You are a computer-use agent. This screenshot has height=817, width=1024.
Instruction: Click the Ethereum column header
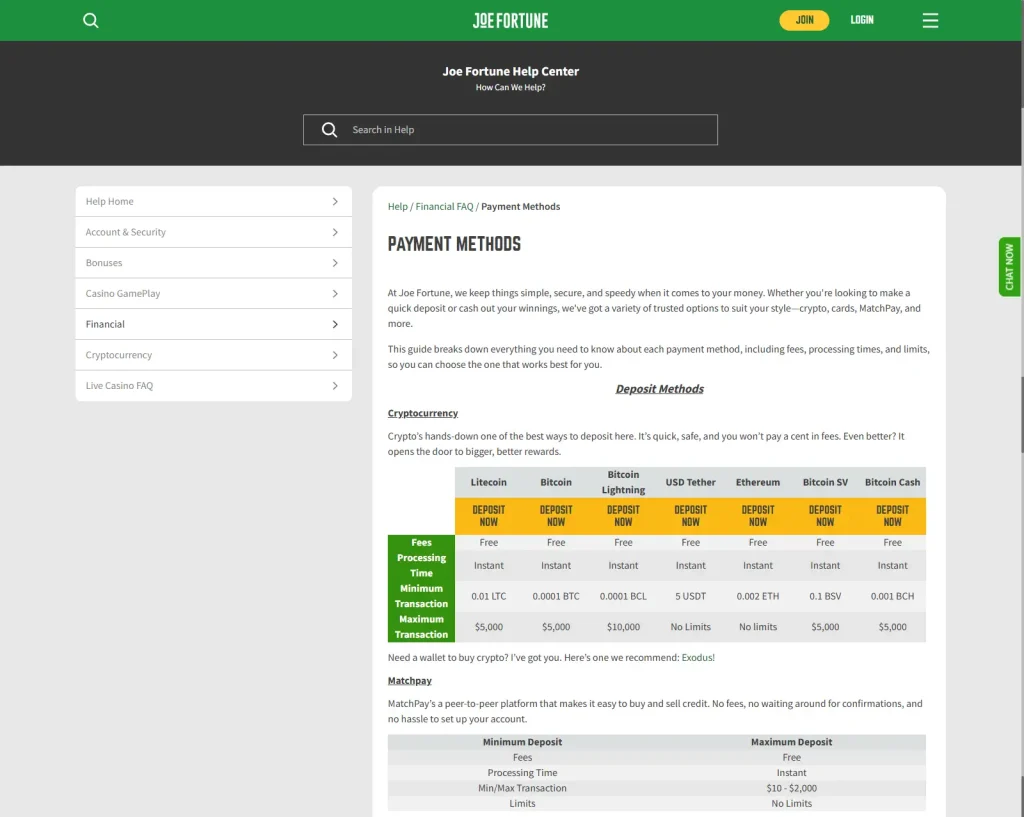click(758, 482)
